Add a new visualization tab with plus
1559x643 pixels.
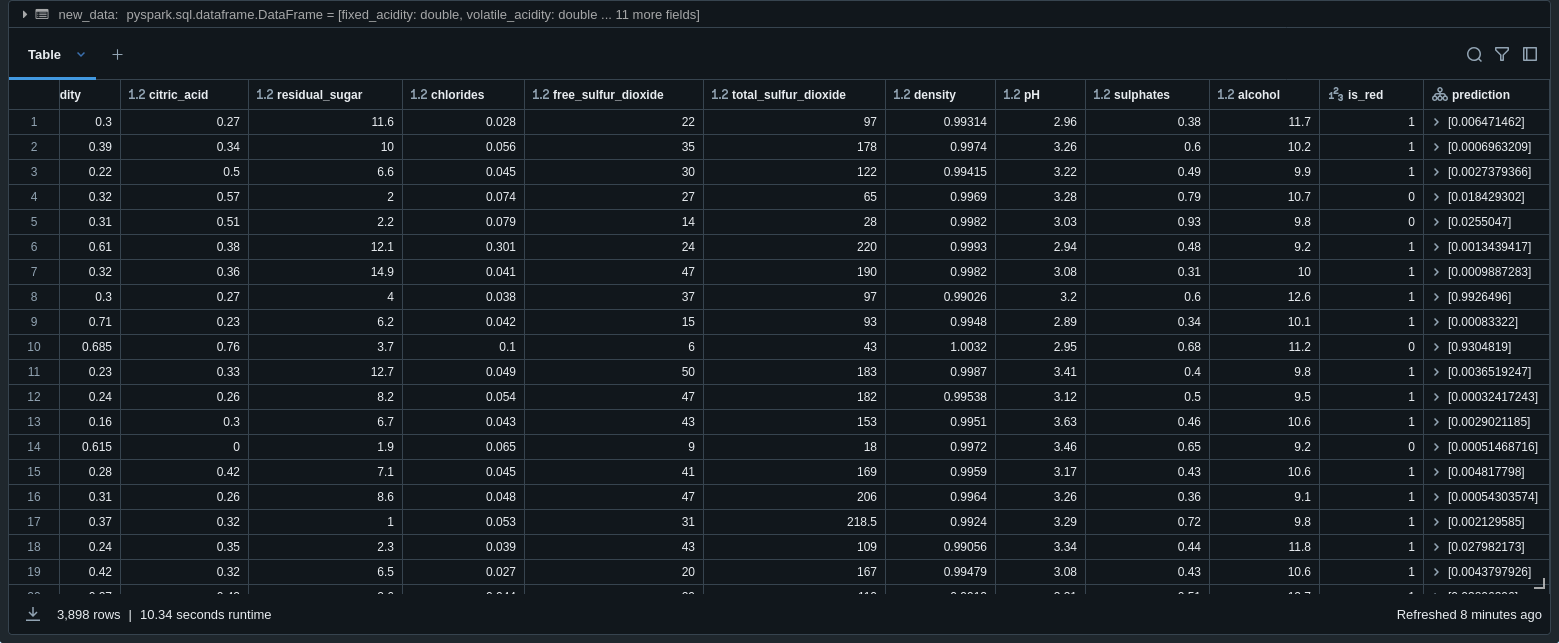click(117, 55)
